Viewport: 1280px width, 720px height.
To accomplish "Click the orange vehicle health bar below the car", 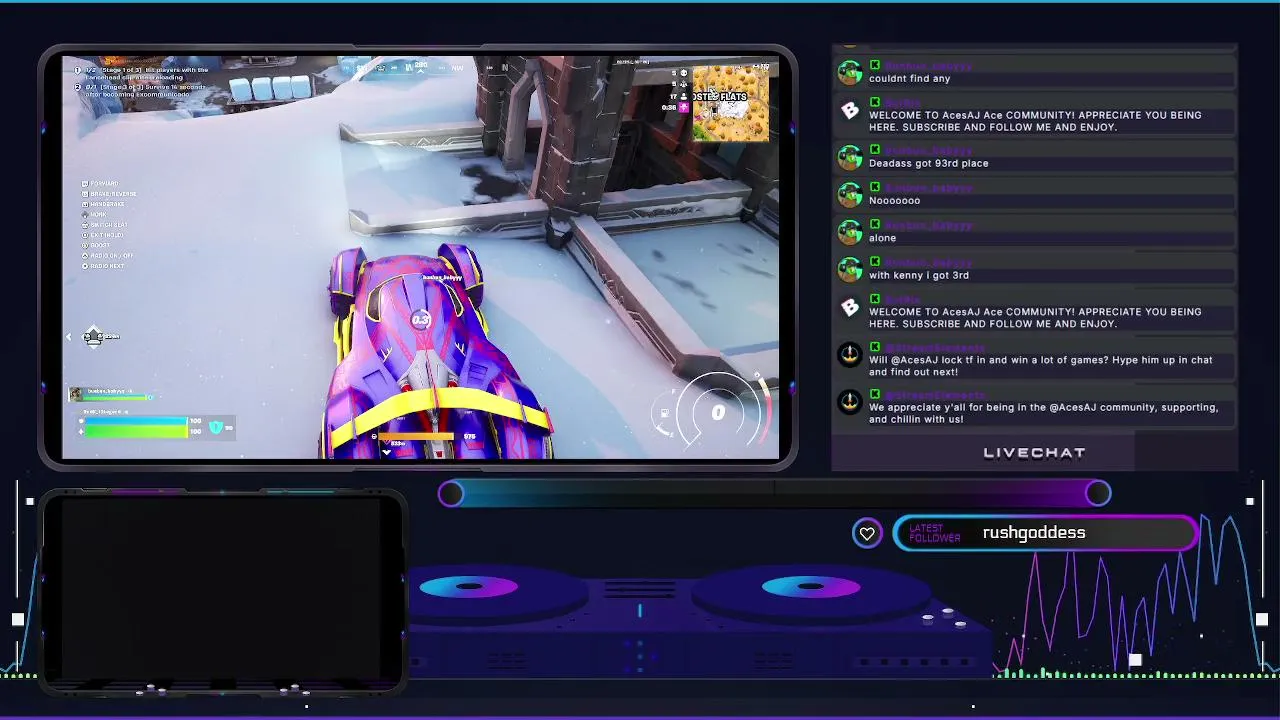I will [x=415, y=436].
